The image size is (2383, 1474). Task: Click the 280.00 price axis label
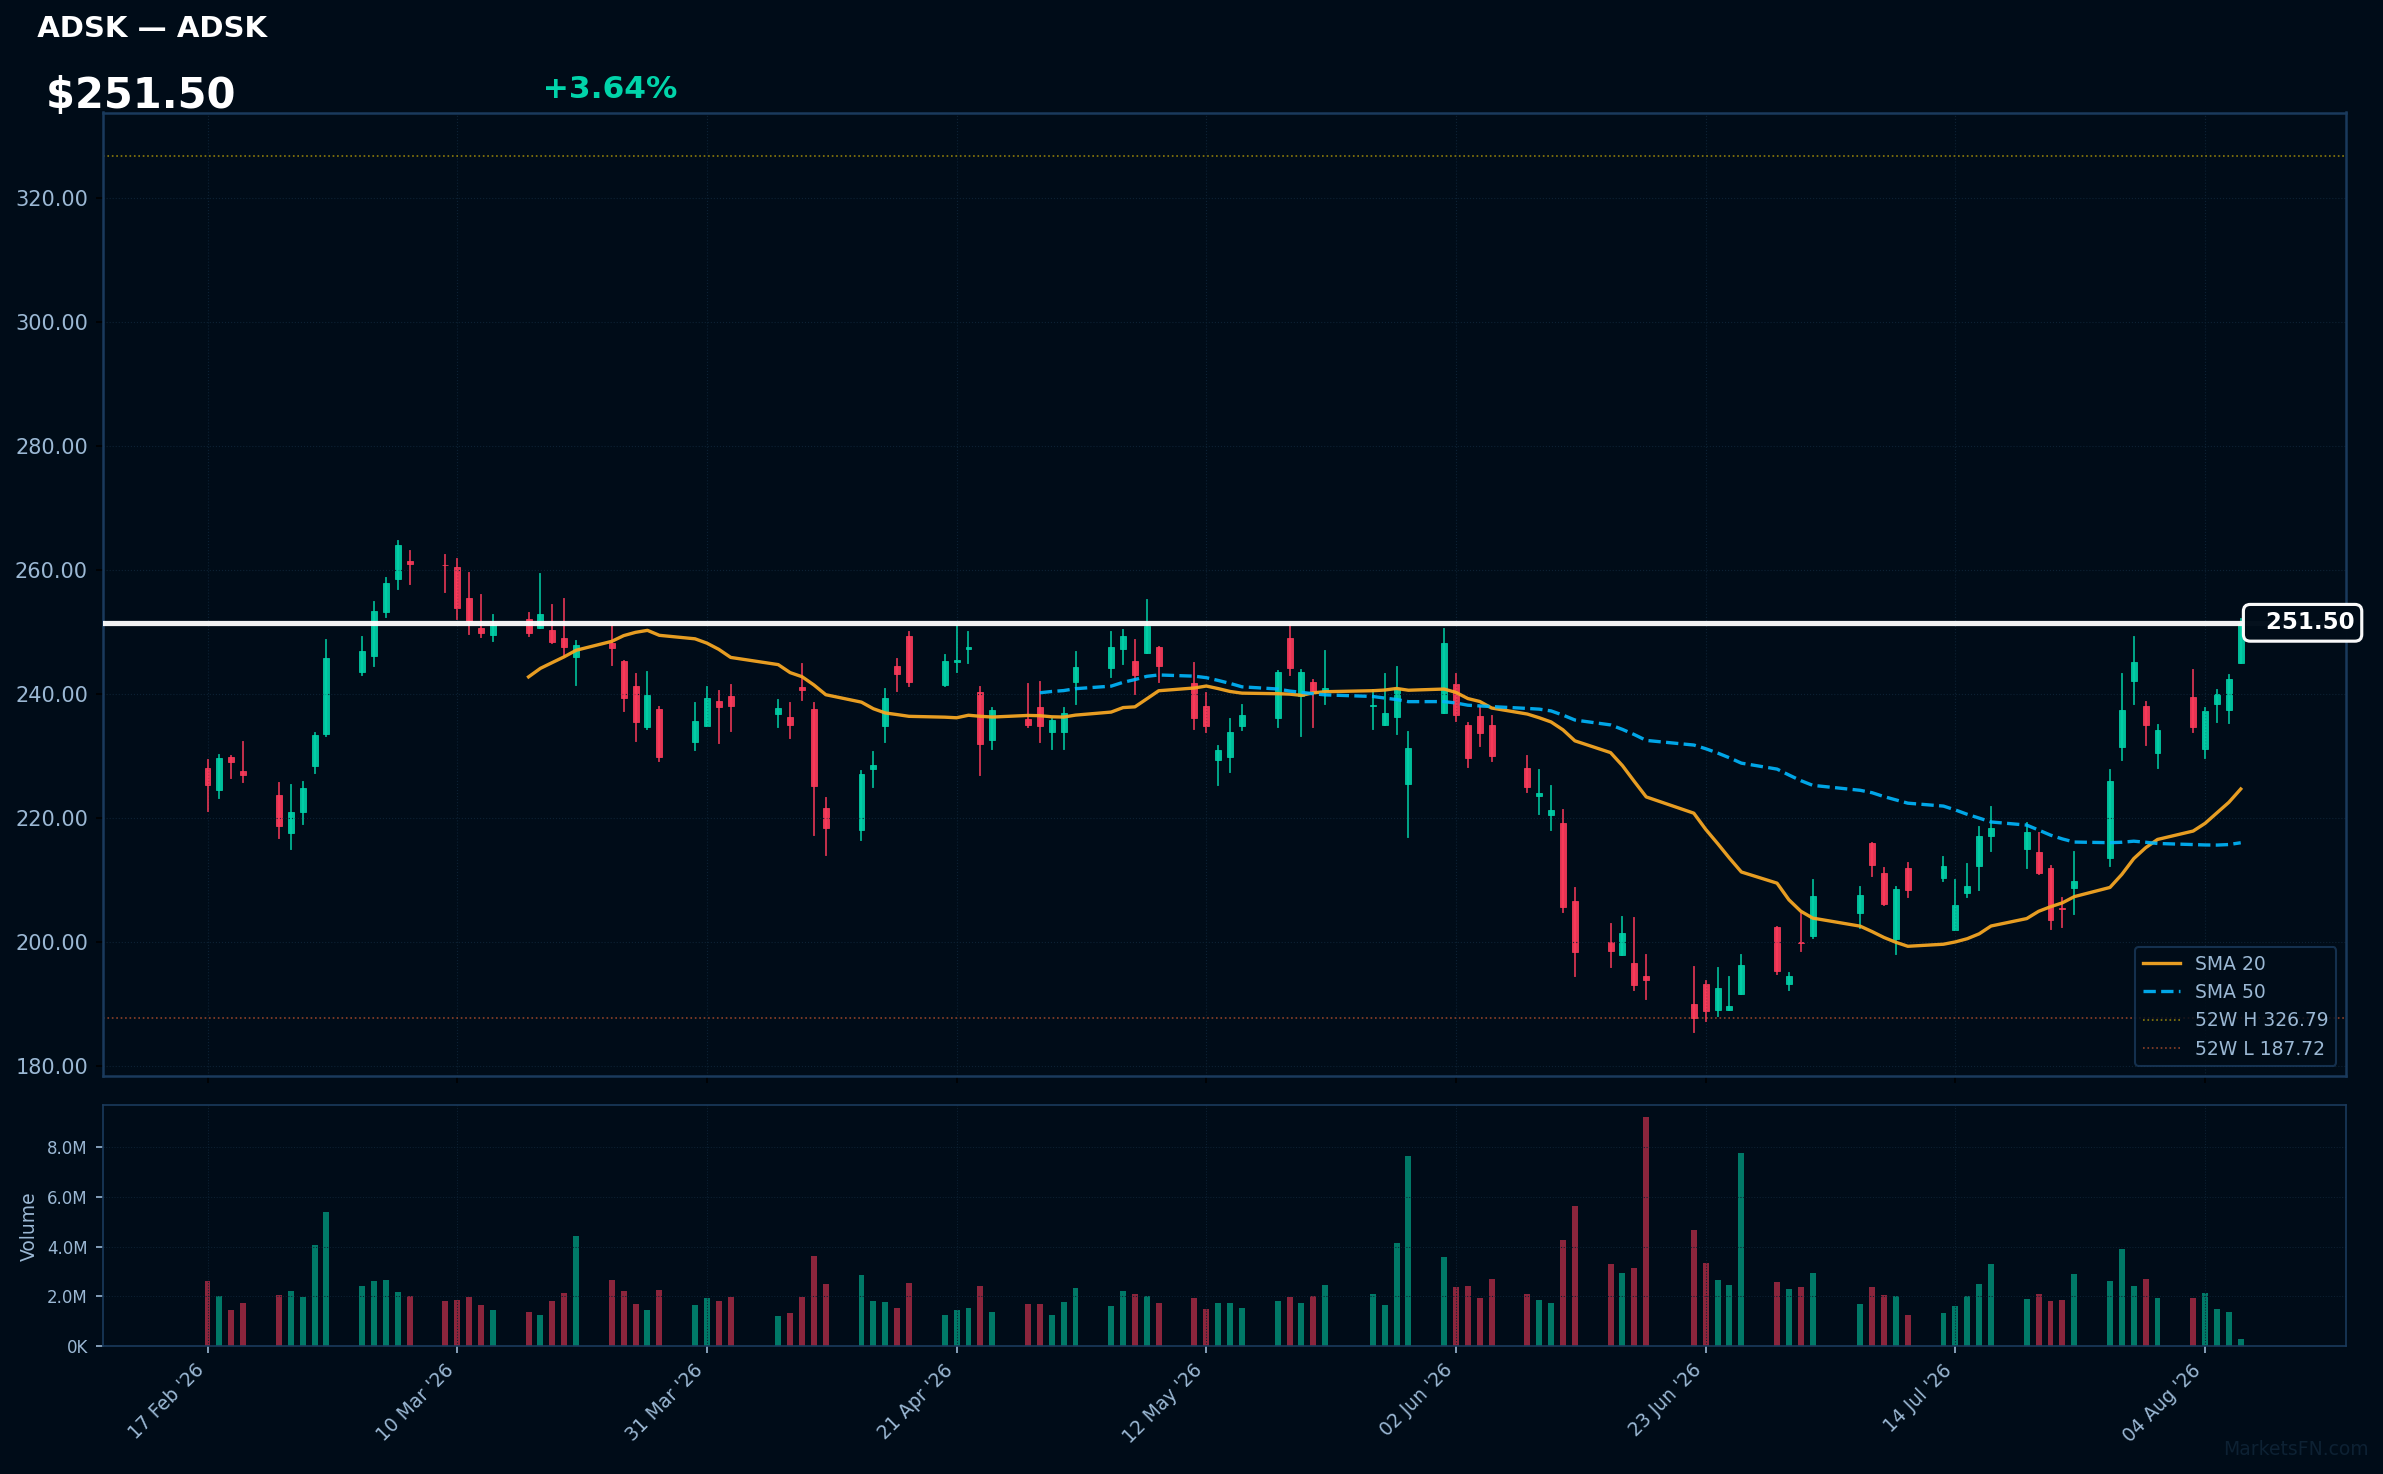(52, 446)
